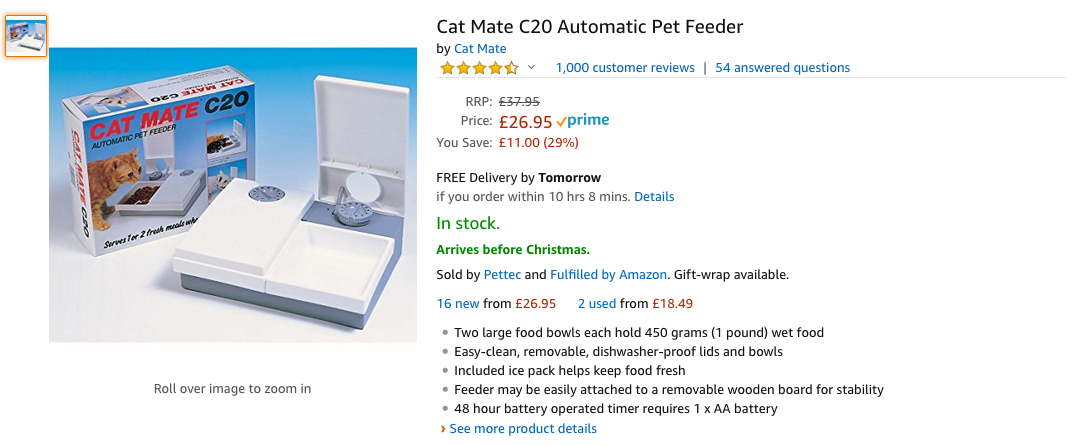Open the Fulfilled by Amazon link
1087x446 pixels.
coord(608,275)
